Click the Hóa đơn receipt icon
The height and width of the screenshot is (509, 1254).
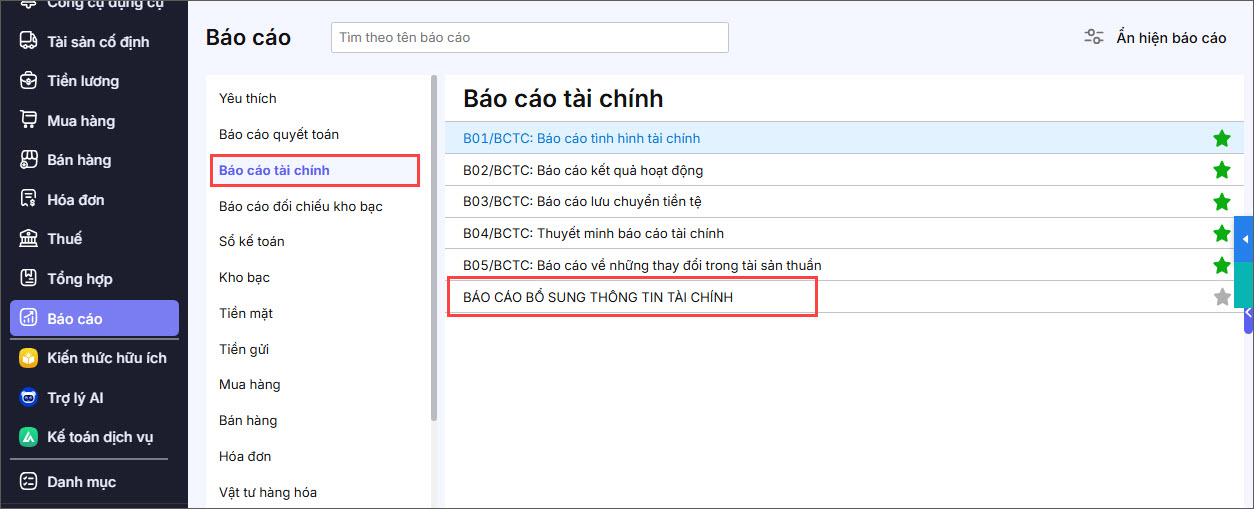29,199
